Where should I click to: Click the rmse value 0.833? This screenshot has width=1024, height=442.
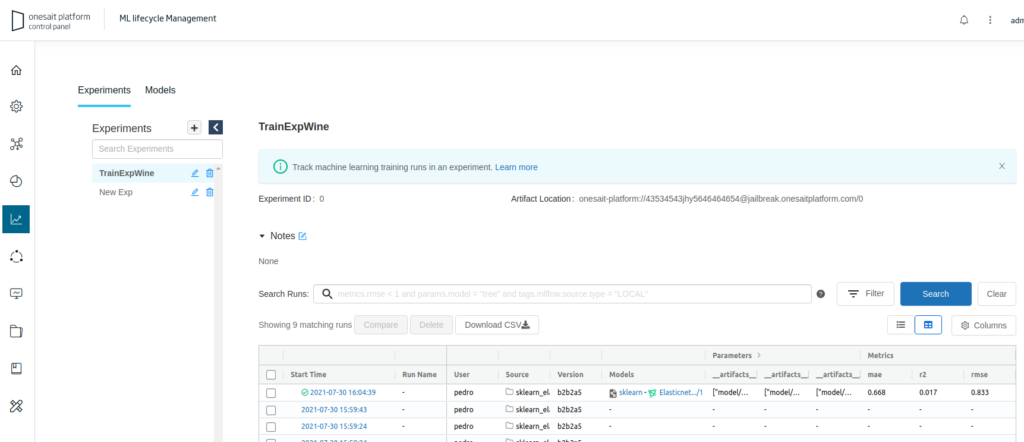(x=981, y=392)
